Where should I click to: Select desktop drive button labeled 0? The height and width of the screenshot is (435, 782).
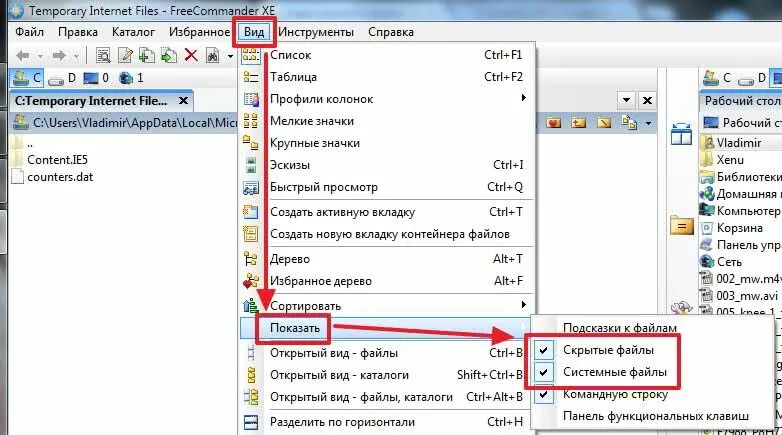tap(96, 78)
